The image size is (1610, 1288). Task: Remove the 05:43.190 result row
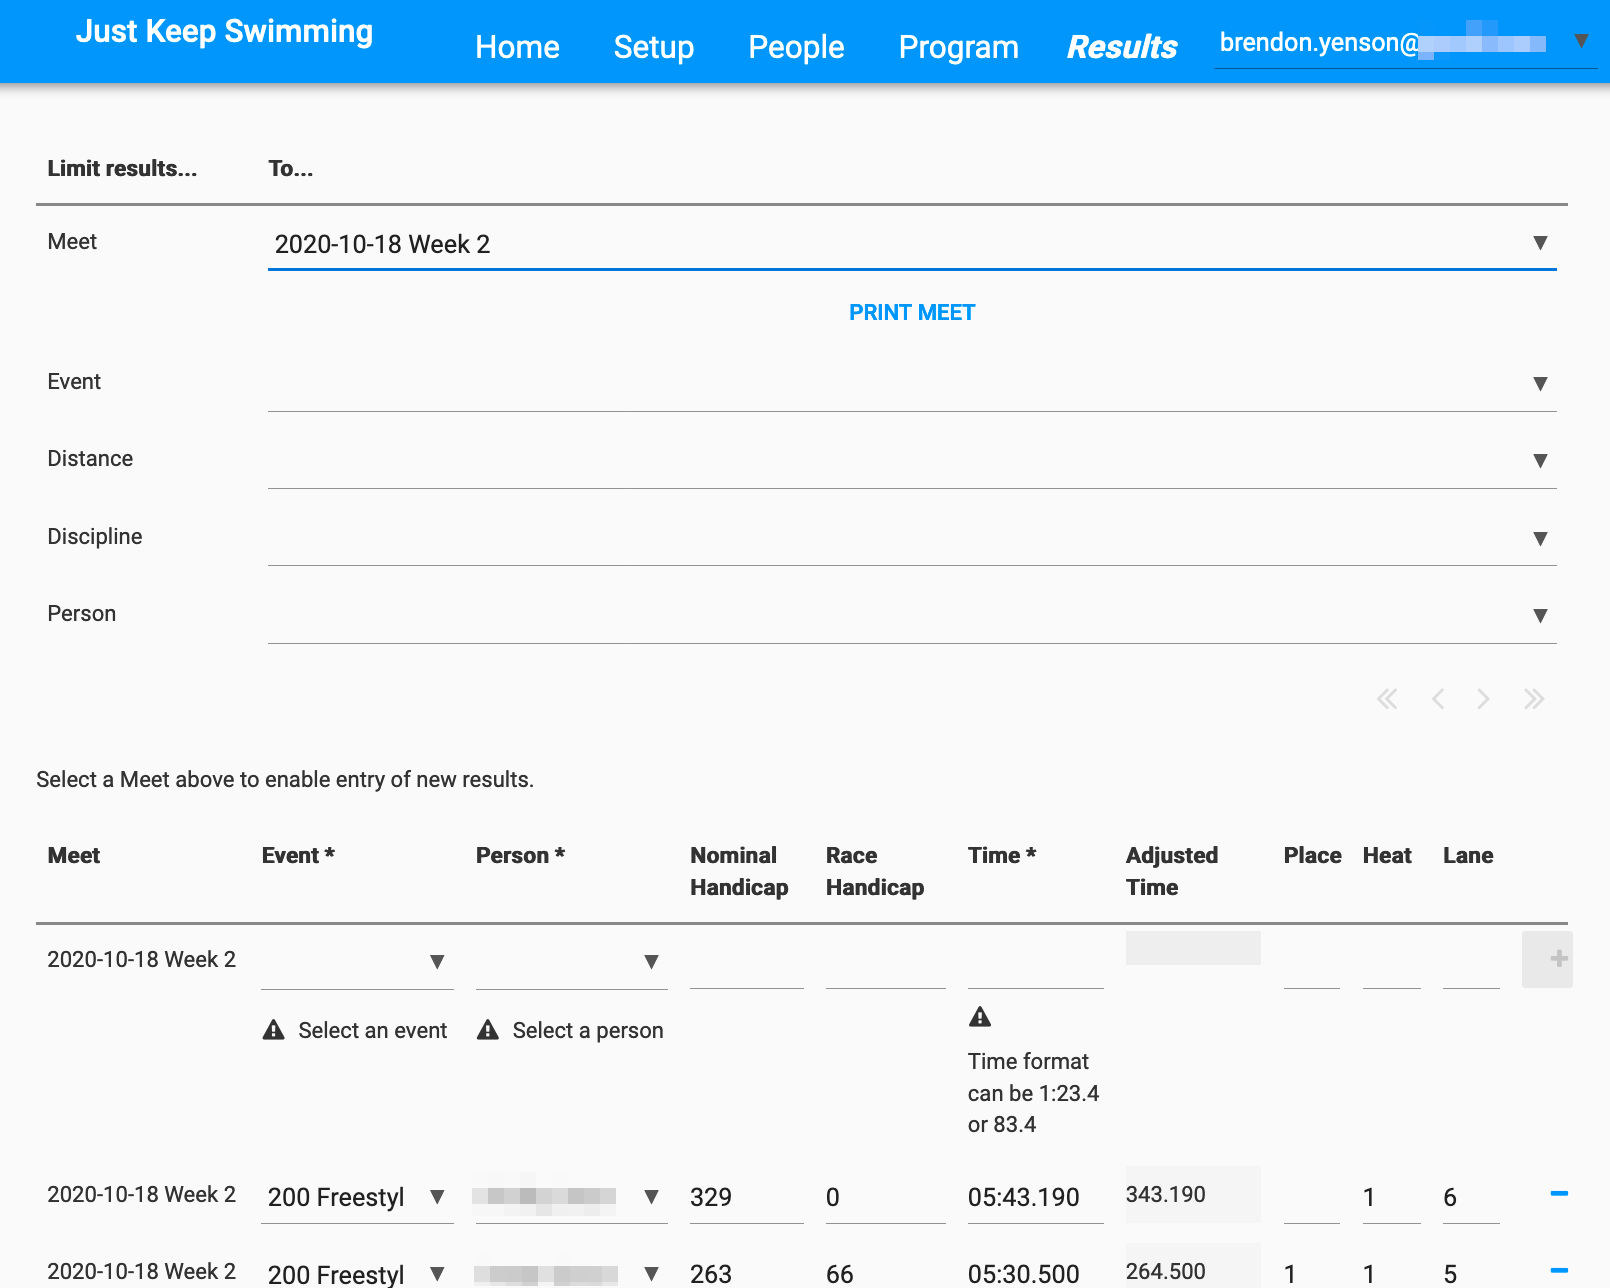[1558, 1193]
